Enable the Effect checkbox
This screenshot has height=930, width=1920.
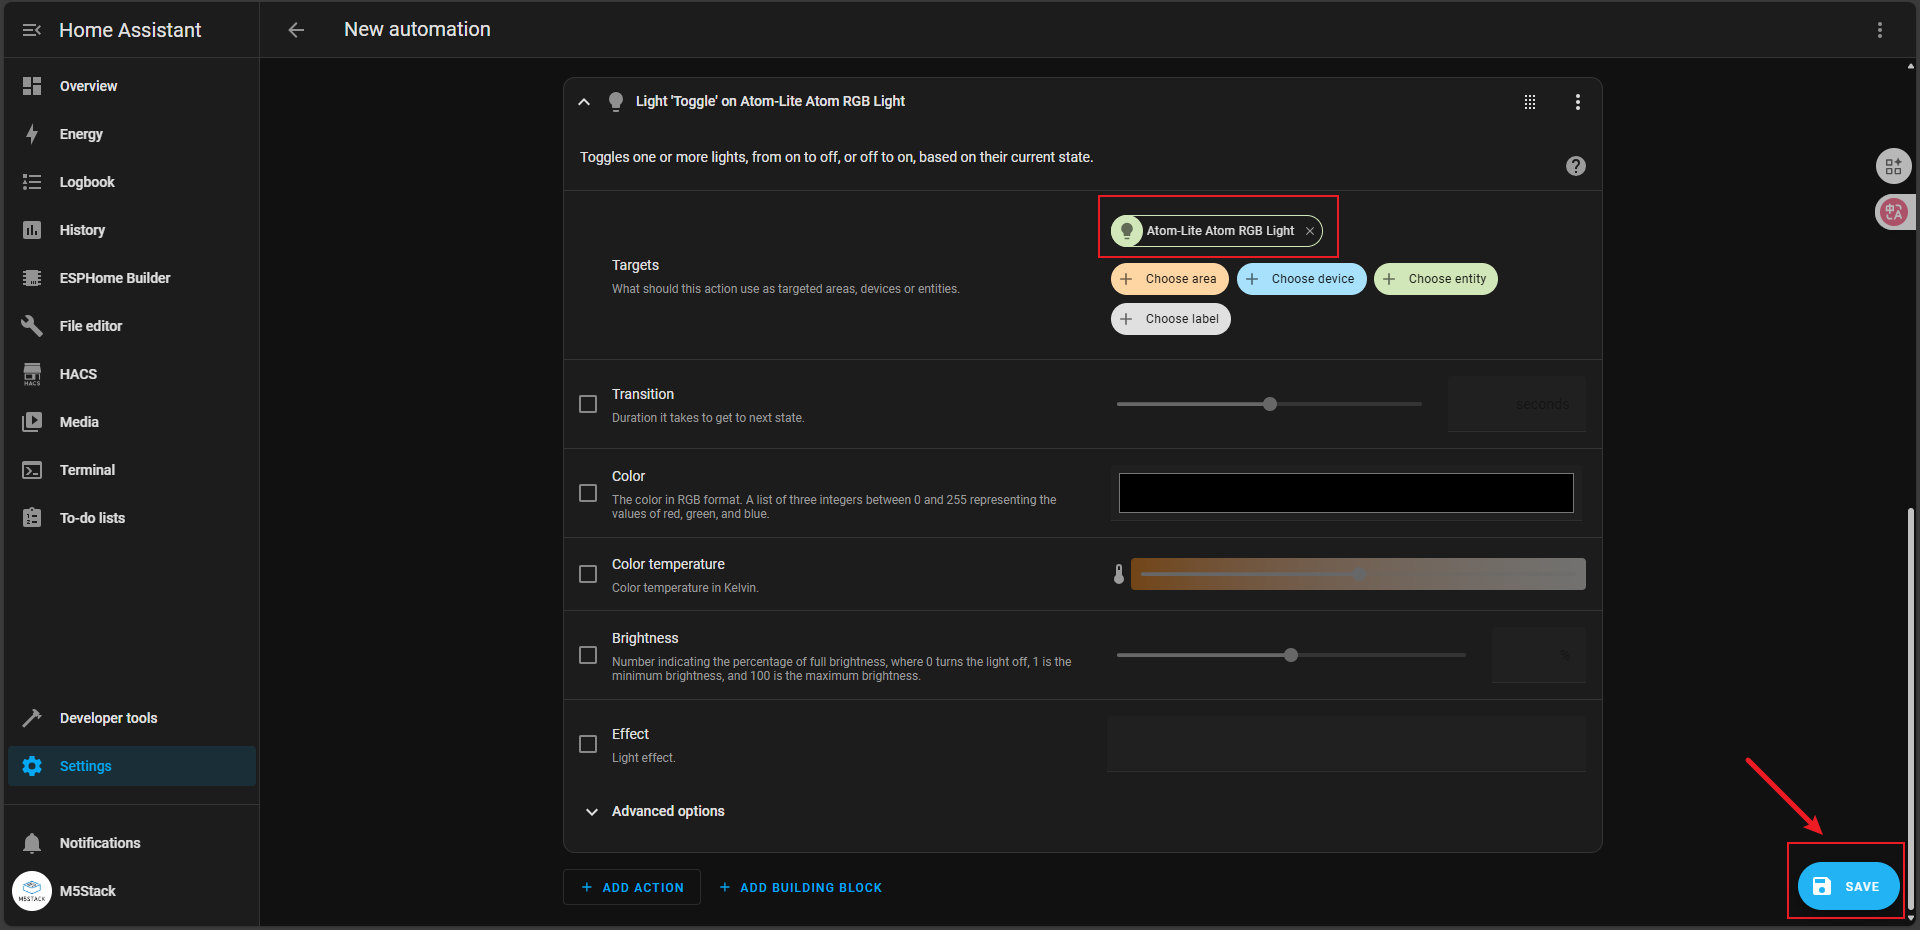(588, 744)
